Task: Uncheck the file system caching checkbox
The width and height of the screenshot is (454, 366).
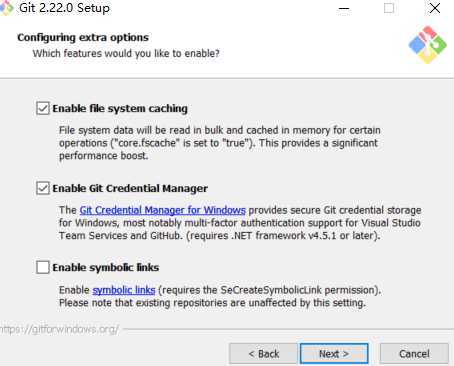Action: [43, 108]
